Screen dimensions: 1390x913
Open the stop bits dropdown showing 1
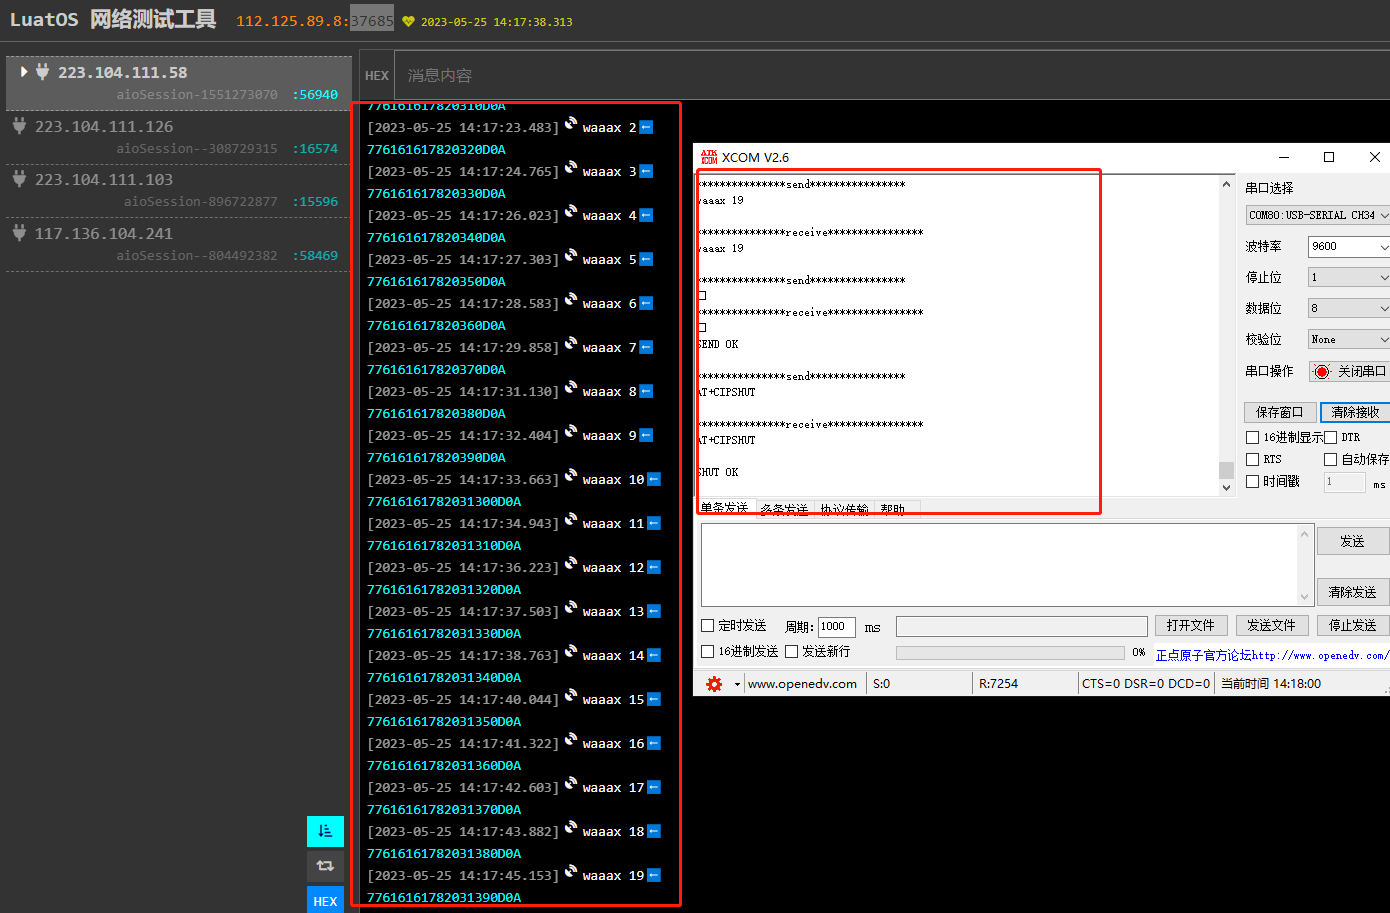pos(1349,277)
